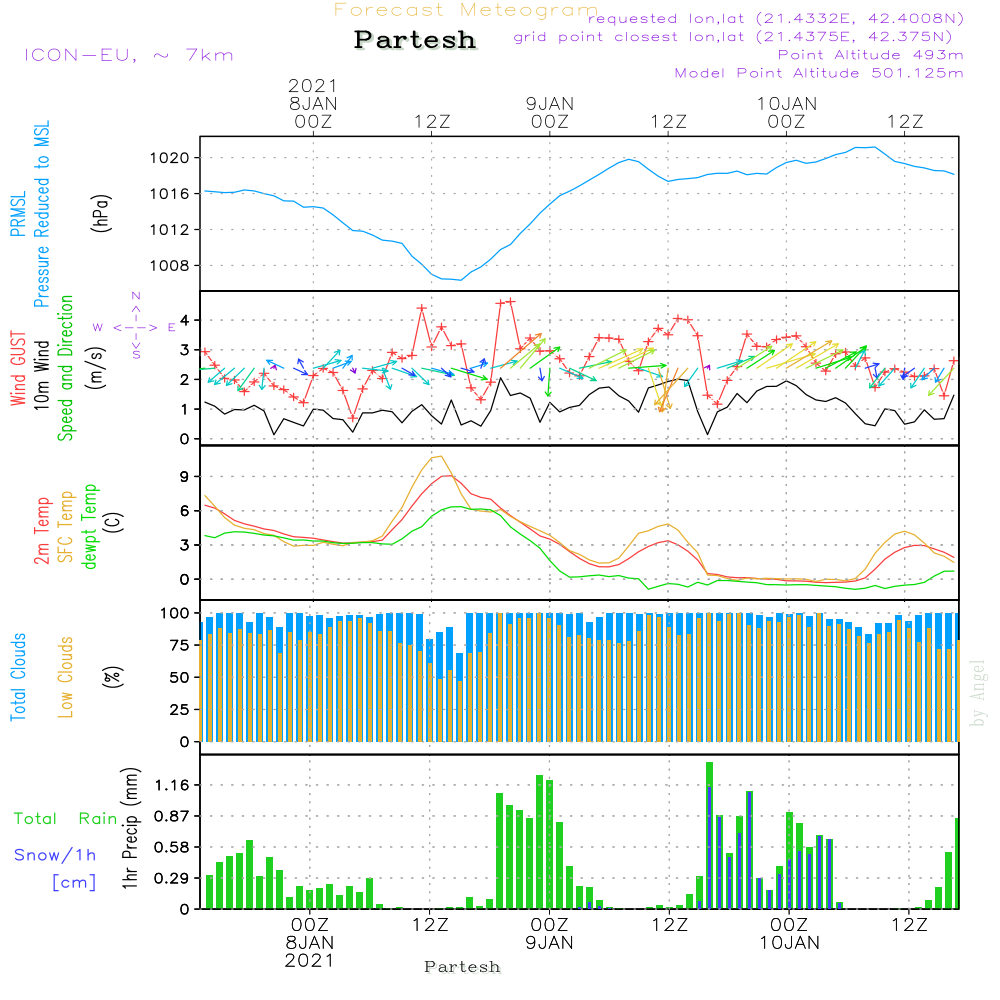Click the Forecast Meteogram heading
Screen dimensions: 1000x1000
click(x=466, y=11)
